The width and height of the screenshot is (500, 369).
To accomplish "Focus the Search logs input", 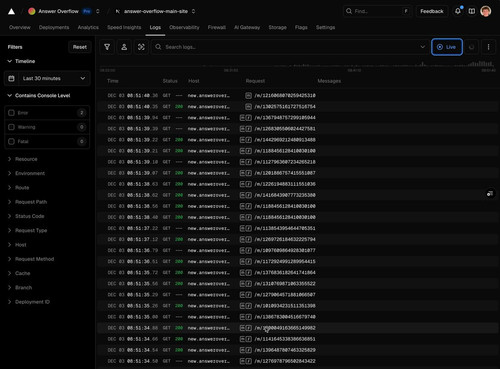I will 290,47.
